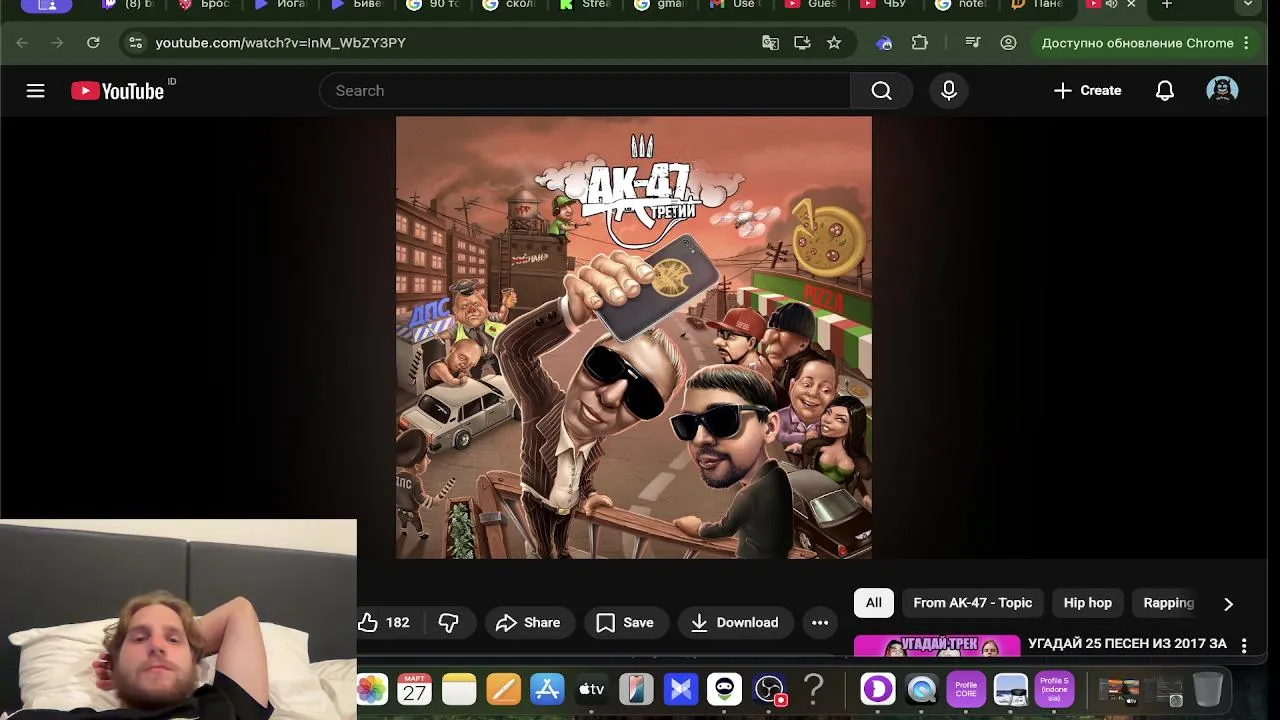Image resolution: width=1280 pixels, height=720 pixels.
Task: Open site info icon in address bar
Action: [x=136, y=43]
